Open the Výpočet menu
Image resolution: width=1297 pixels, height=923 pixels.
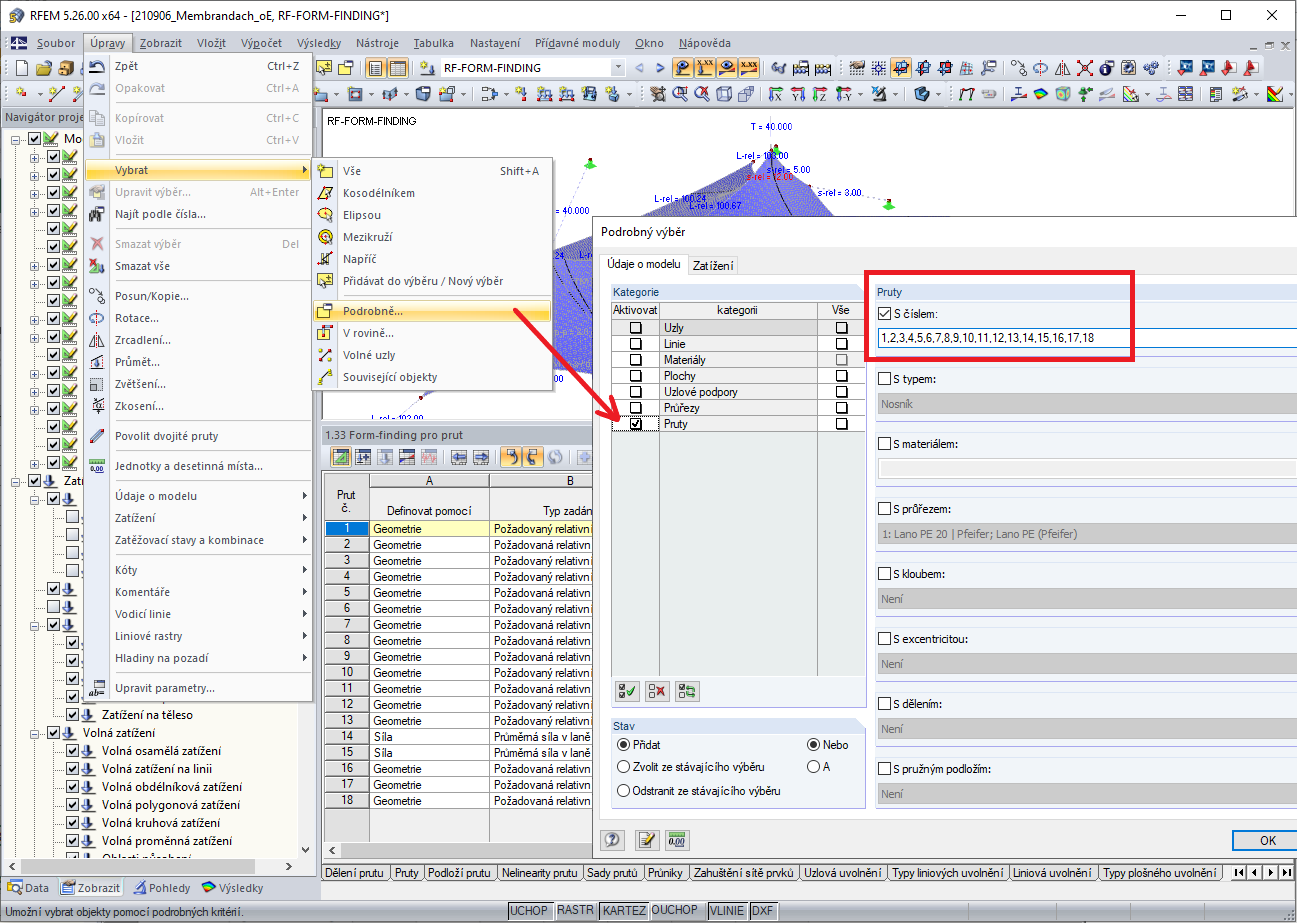tap(262, 43)
